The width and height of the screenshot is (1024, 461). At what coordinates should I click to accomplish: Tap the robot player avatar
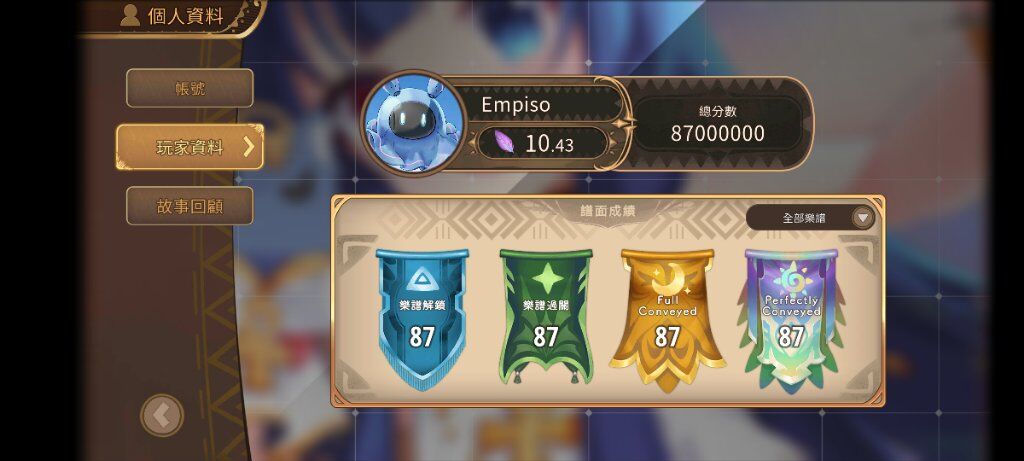point(415,123)
